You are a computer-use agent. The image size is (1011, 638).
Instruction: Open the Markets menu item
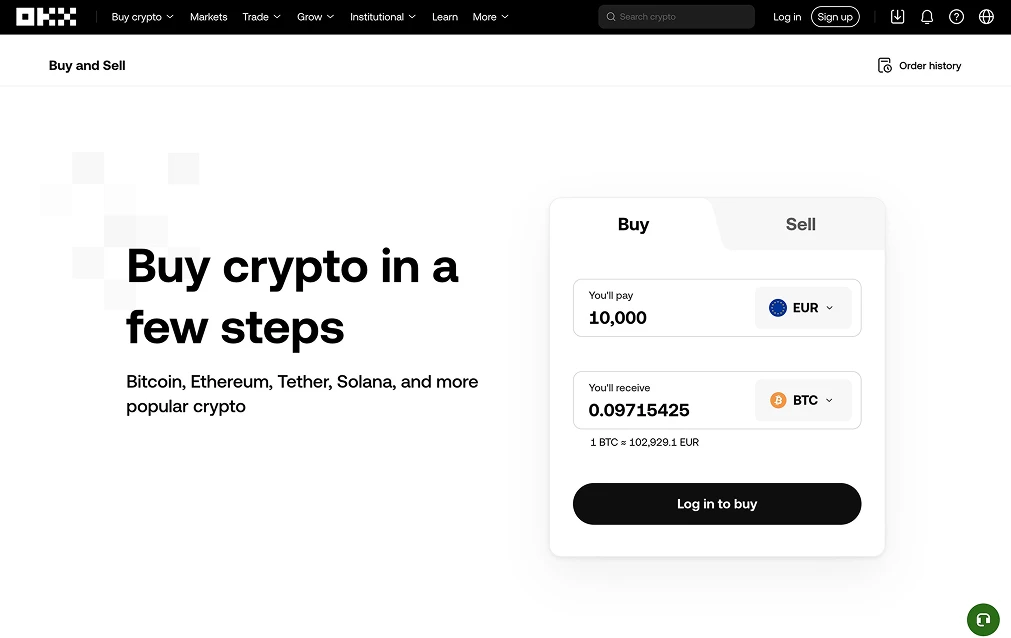208,17
